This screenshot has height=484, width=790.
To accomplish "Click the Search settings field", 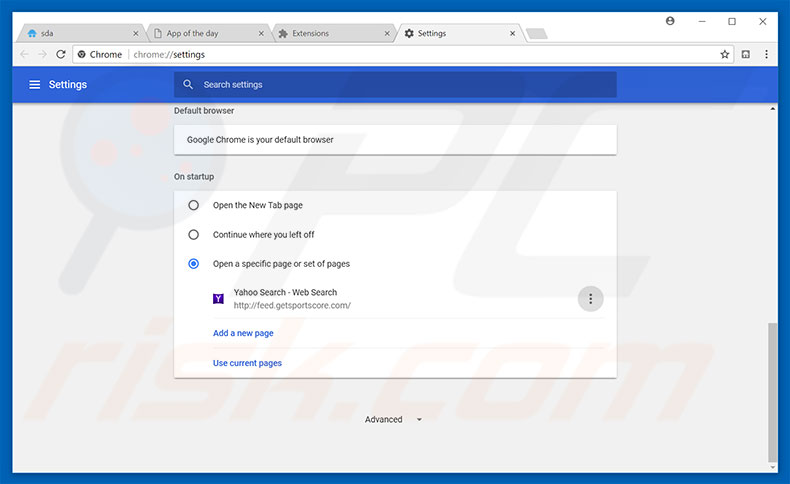I will pyautogui.click(x=395, y=85).
